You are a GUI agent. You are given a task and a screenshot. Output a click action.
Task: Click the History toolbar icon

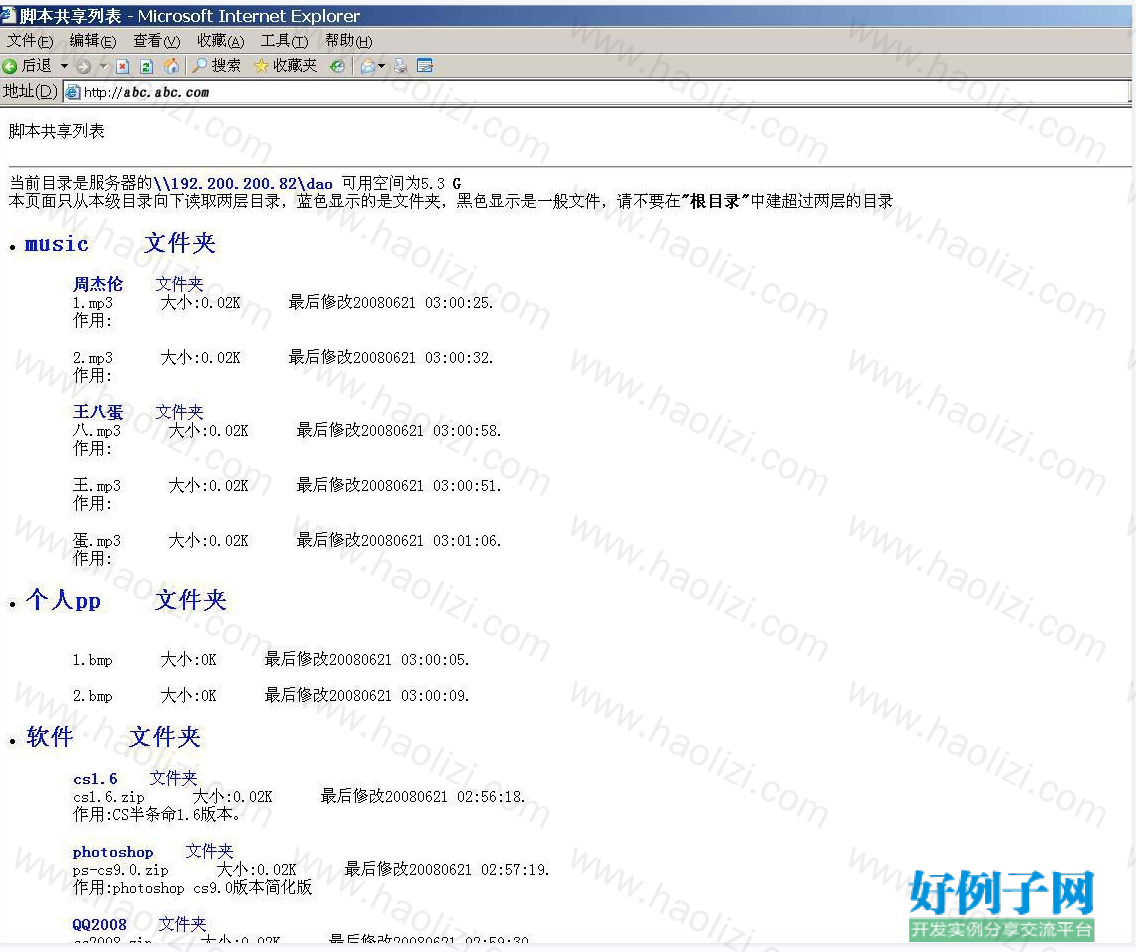click(x=337, y=67)
